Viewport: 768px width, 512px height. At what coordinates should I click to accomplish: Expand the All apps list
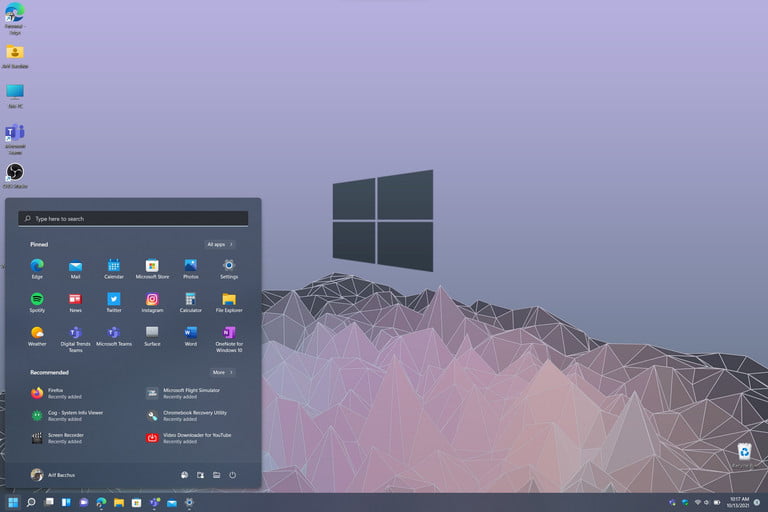(220, 244)
